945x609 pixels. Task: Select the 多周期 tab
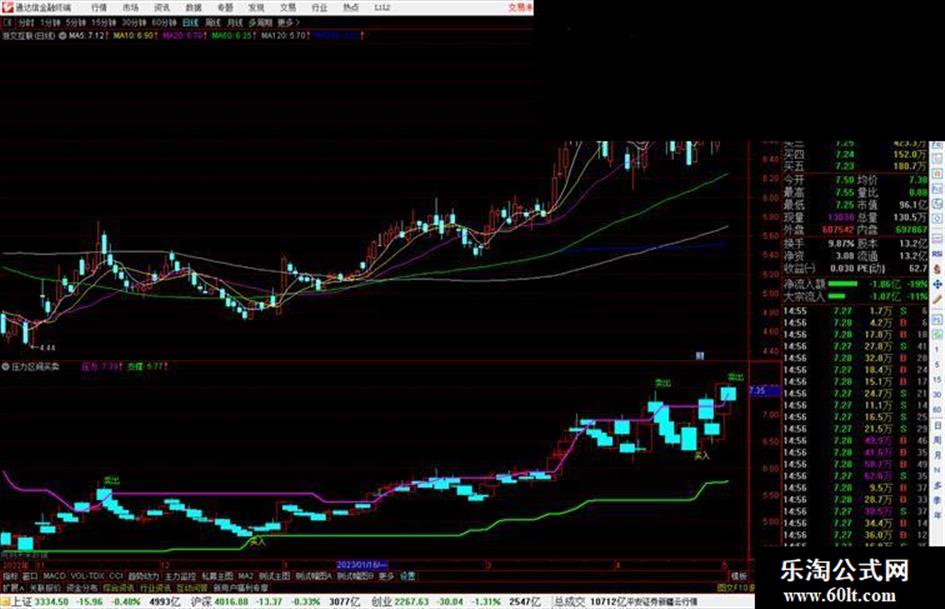[260, 22]
